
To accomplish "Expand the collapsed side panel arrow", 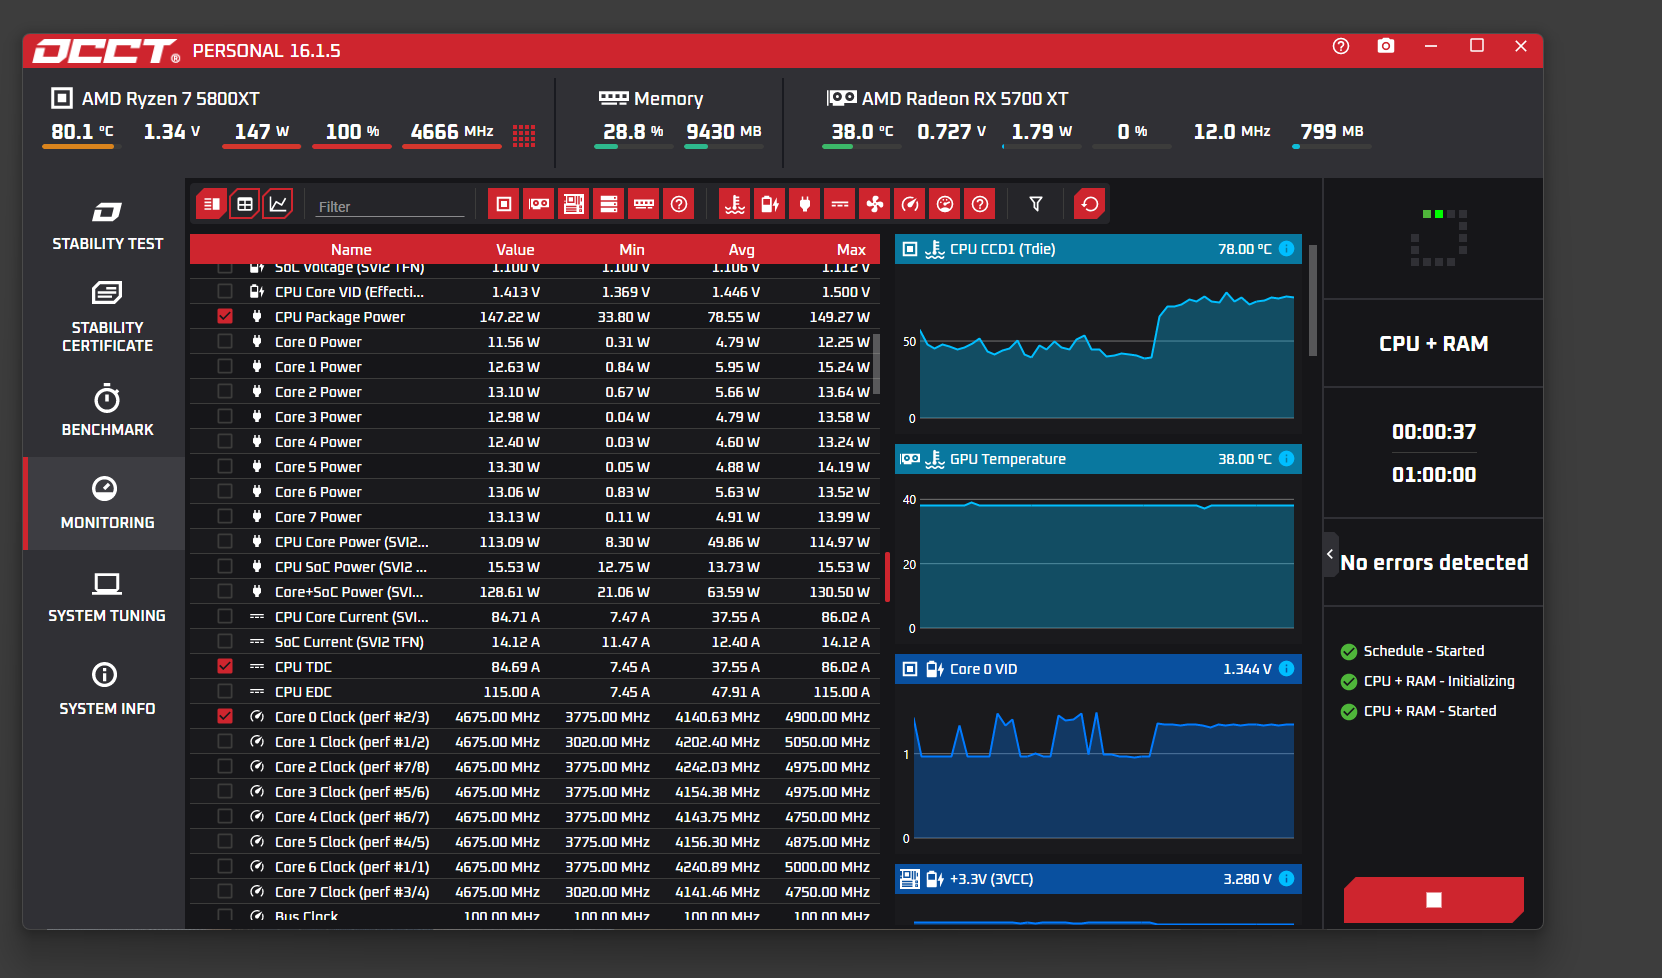I will [1330, 553].
